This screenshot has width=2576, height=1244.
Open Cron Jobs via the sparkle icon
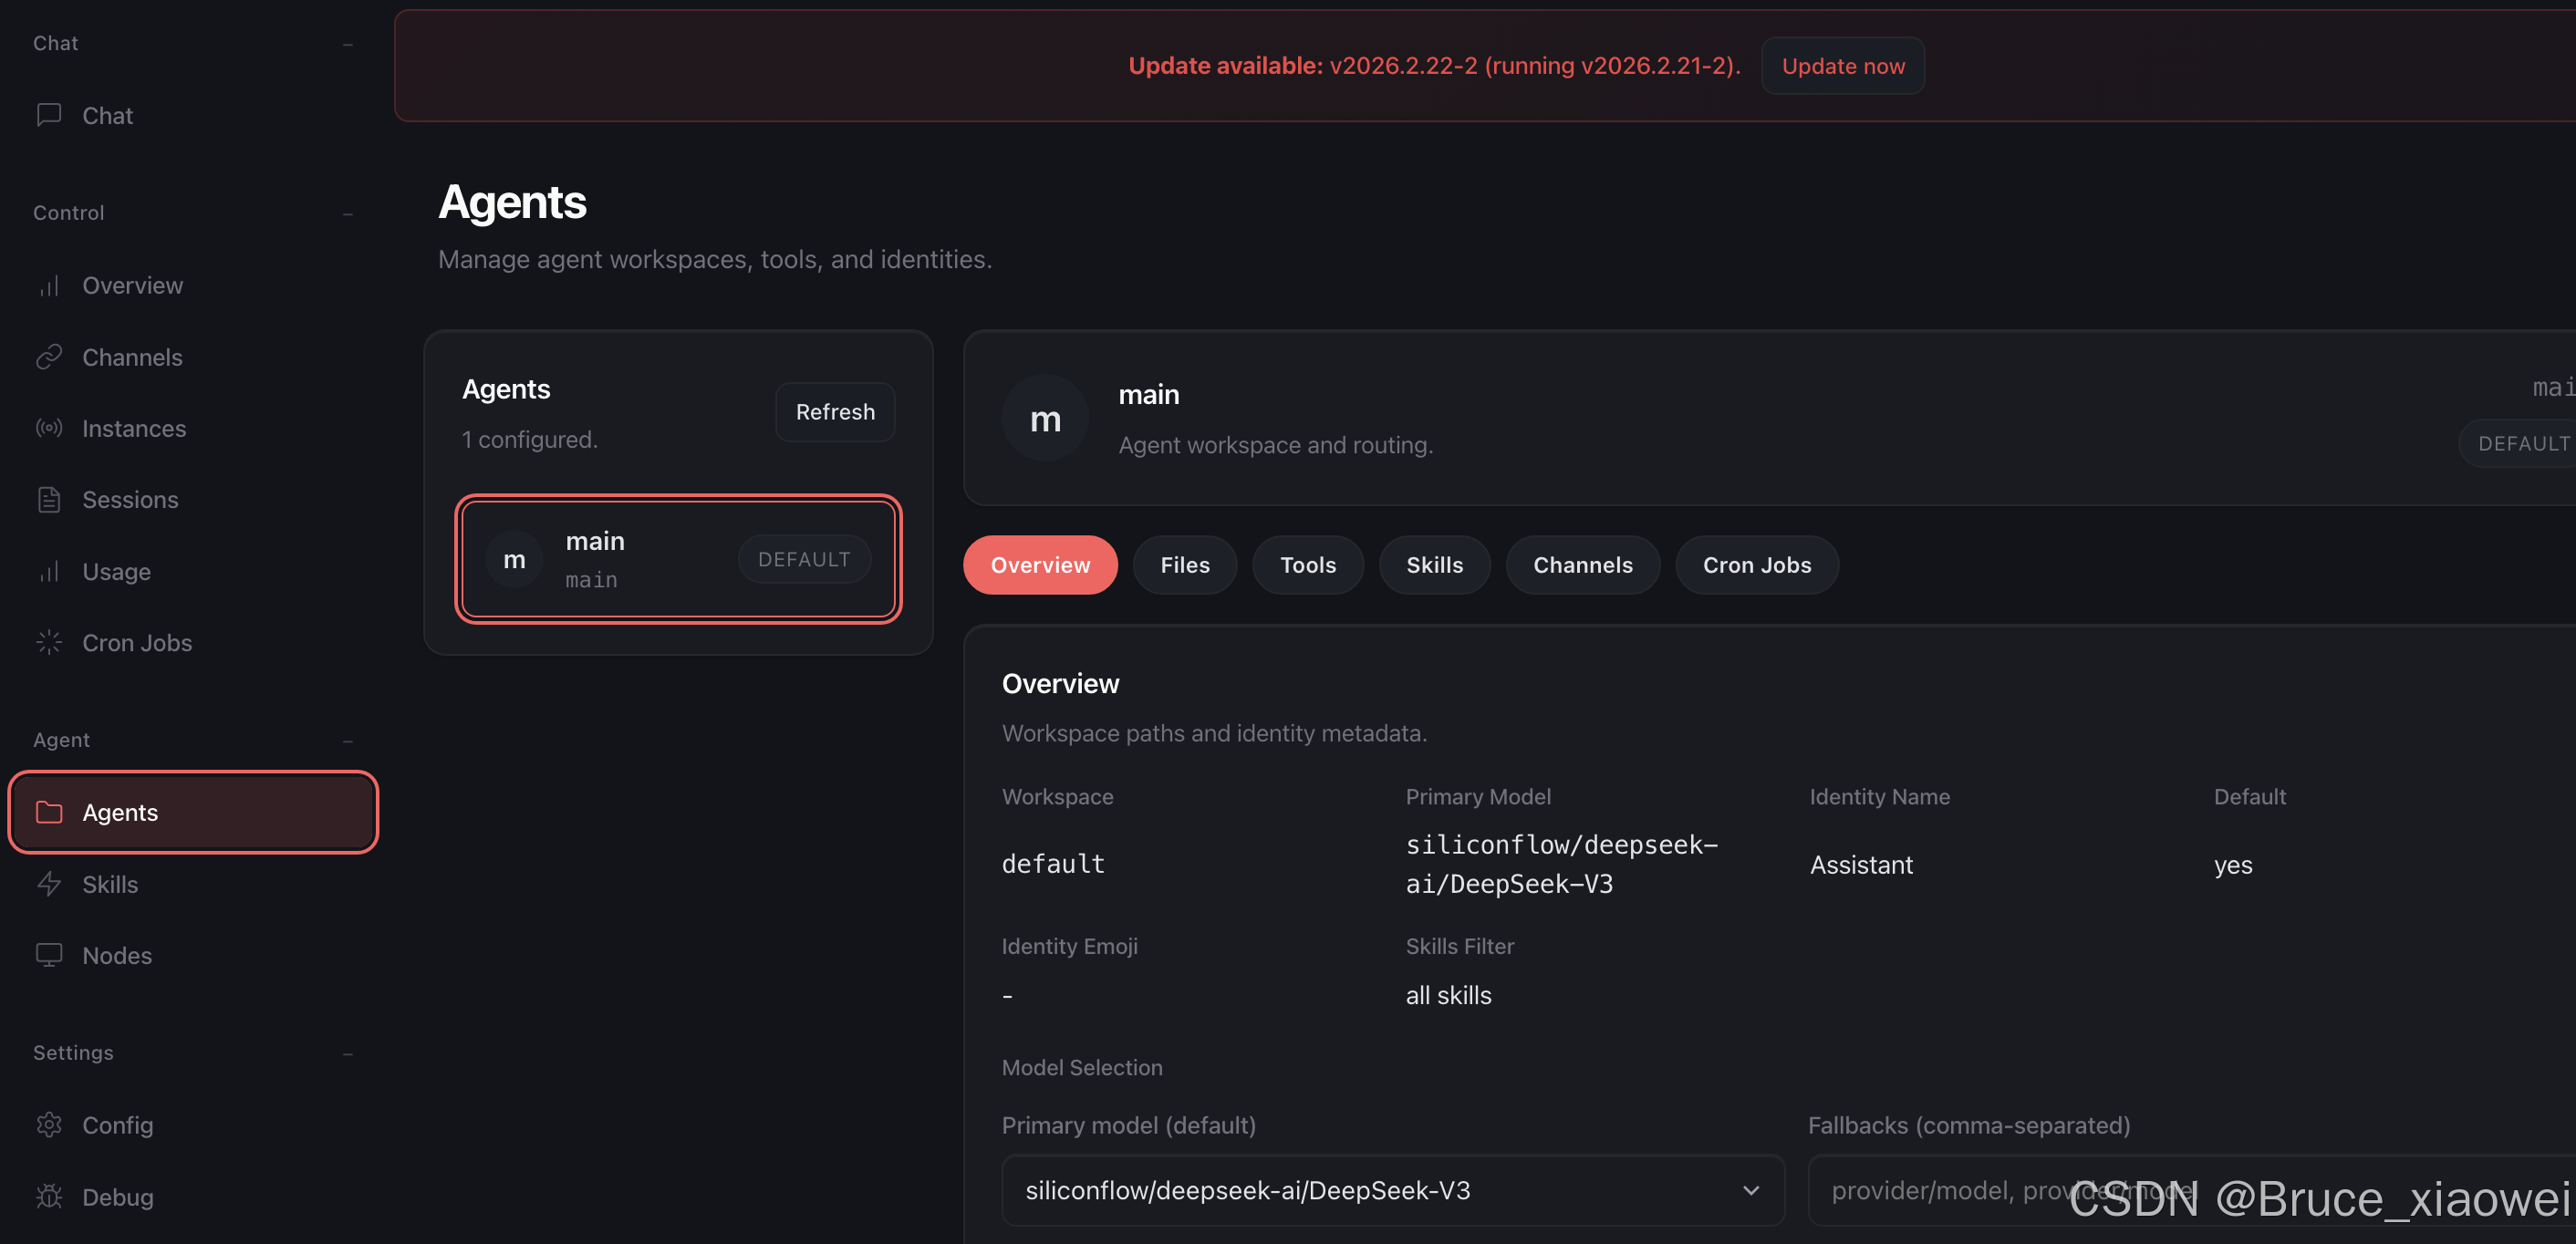48,642
